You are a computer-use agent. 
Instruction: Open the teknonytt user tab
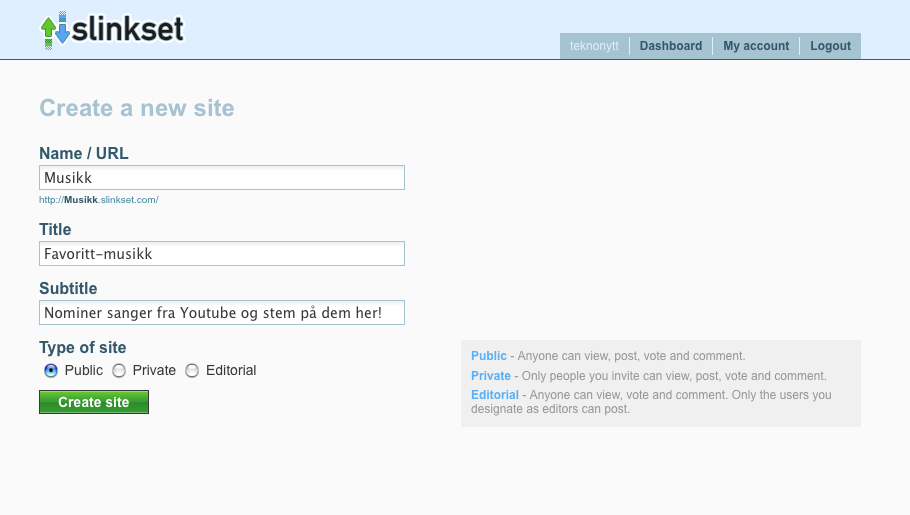pyautogui.click(x=594, y=46)
